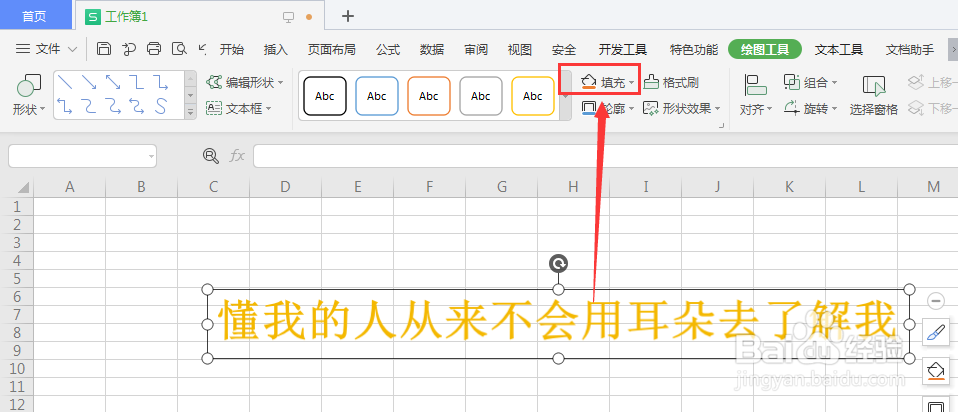Click the select-all corner of the grid
The height and width of the screenshot is (412, 958).
click(16, 187)
